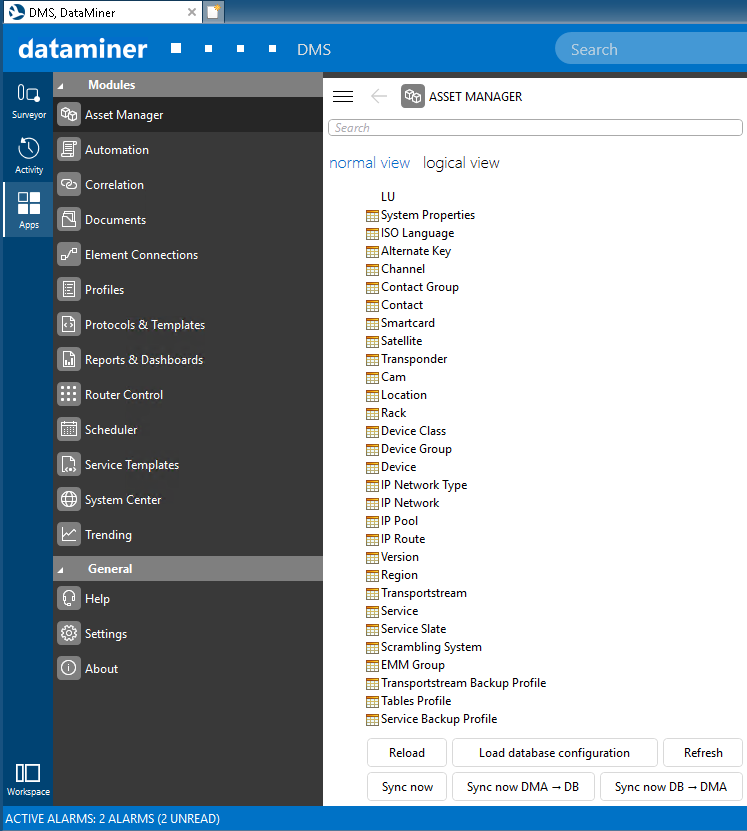The width and height of the screenshot is (747, 831).
Task: Switch to normal view tab
Action: [x=369, y=163]
